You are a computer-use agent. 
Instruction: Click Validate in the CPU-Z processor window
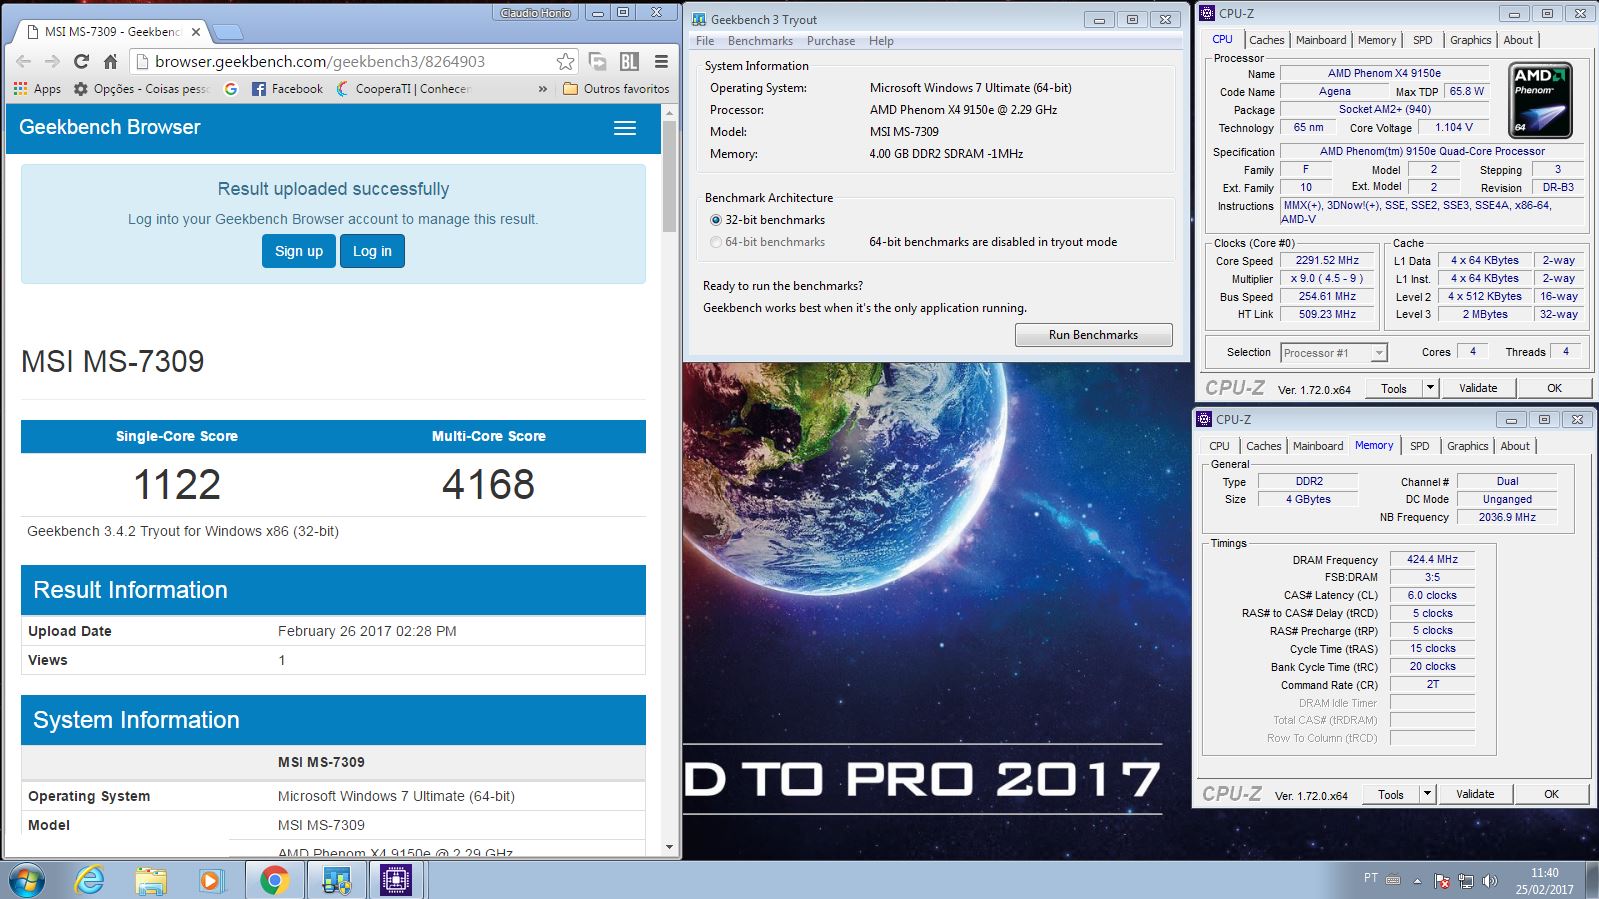click(1478, 388)
